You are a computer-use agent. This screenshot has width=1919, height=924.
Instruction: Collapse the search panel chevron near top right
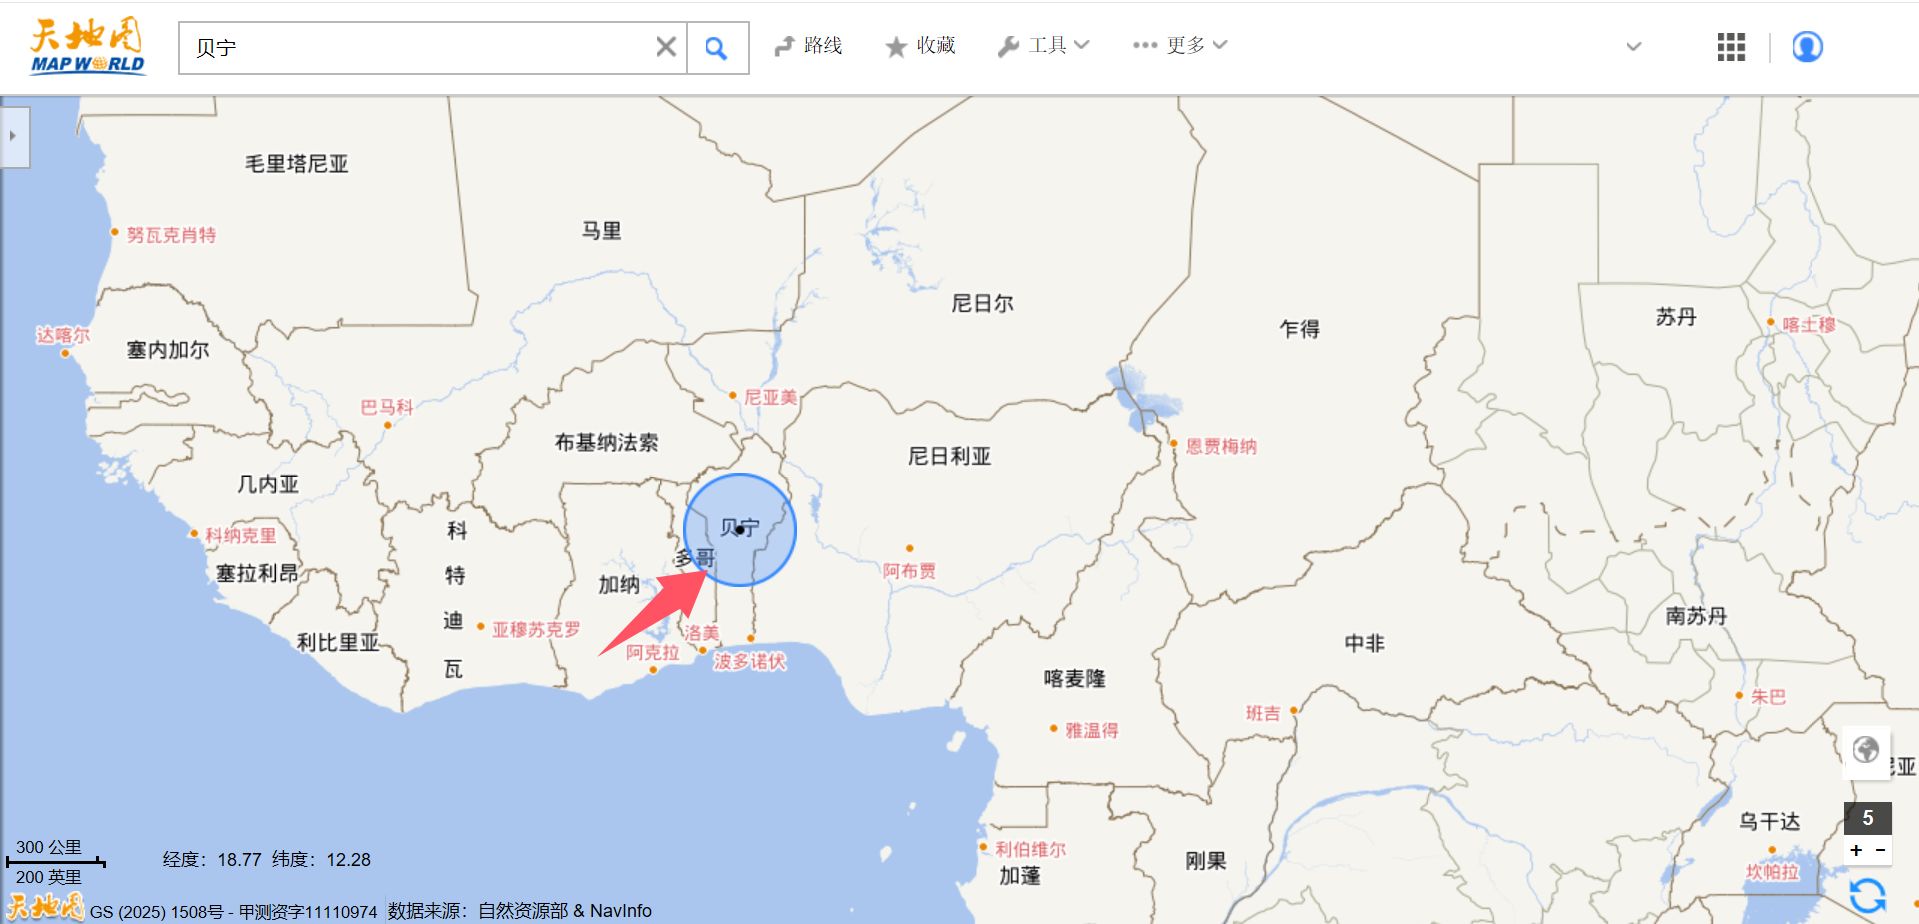(x=1632, y=46)
